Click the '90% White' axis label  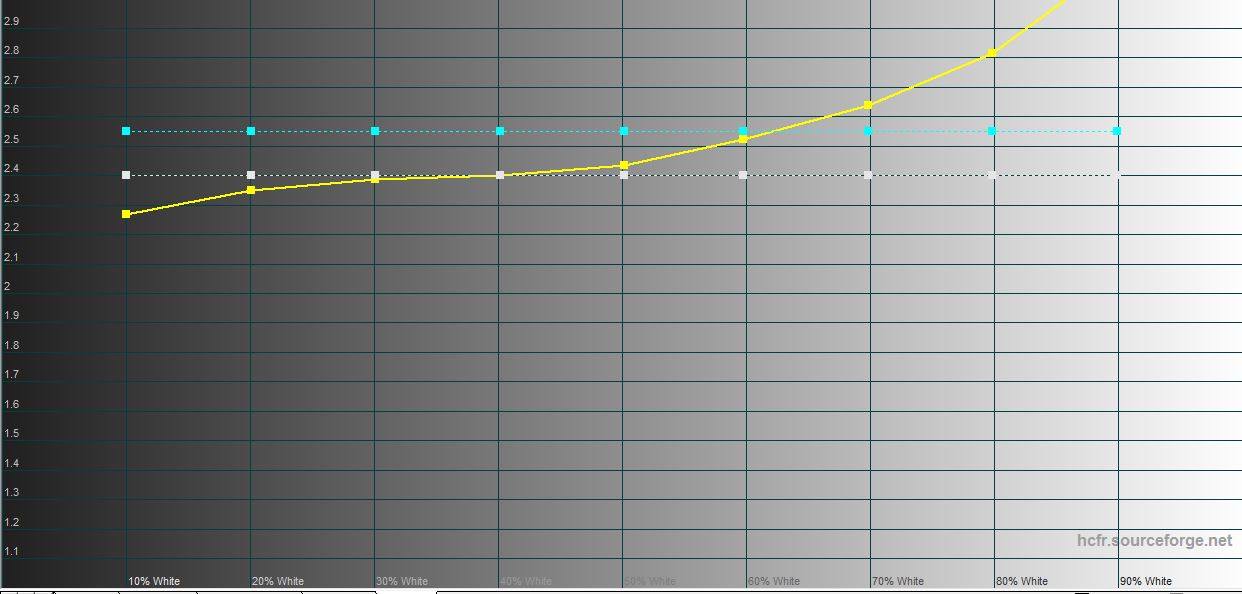click(1146, 581)
